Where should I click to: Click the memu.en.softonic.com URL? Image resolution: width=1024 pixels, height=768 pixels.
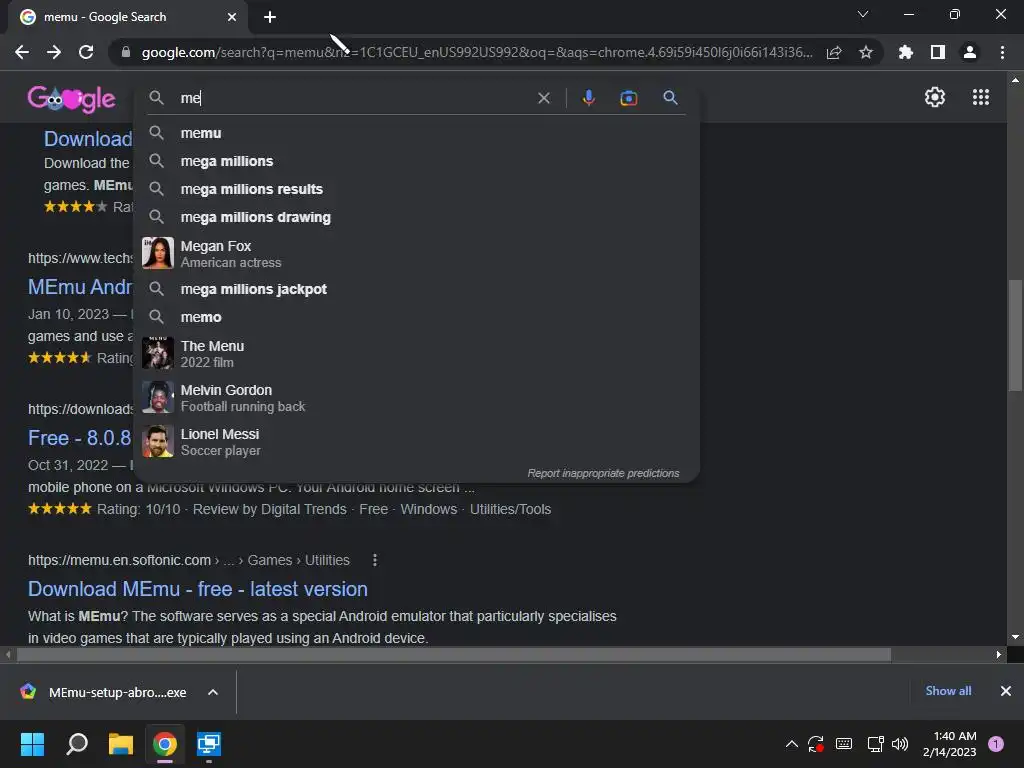[x=119, y=560]
